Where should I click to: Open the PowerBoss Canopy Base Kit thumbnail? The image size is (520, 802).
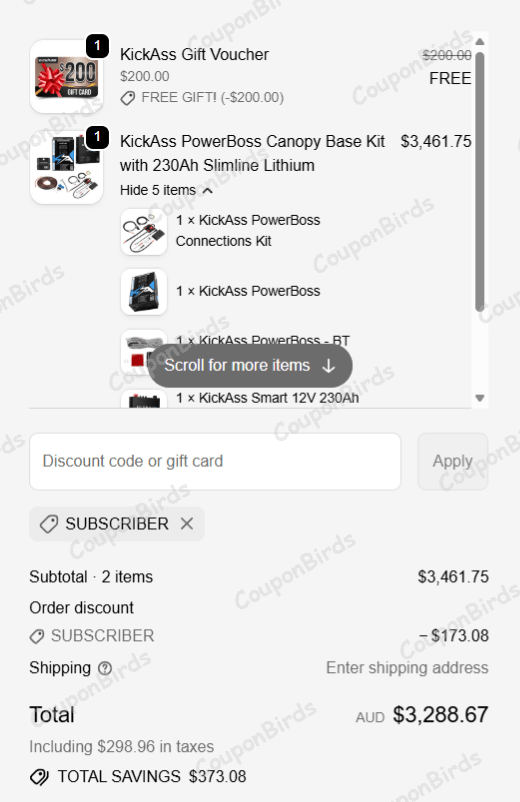(66, 167)
